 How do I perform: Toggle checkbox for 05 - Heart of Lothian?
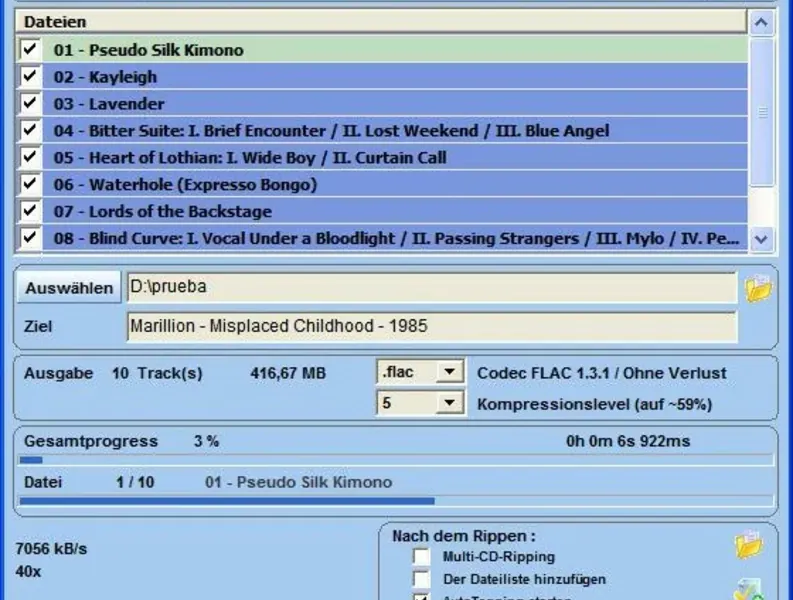[29, 157]
